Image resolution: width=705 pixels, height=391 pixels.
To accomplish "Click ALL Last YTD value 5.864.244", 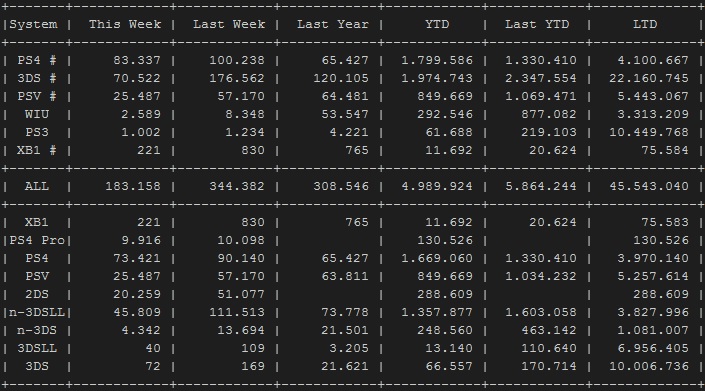I will click(x=541, y=186).
